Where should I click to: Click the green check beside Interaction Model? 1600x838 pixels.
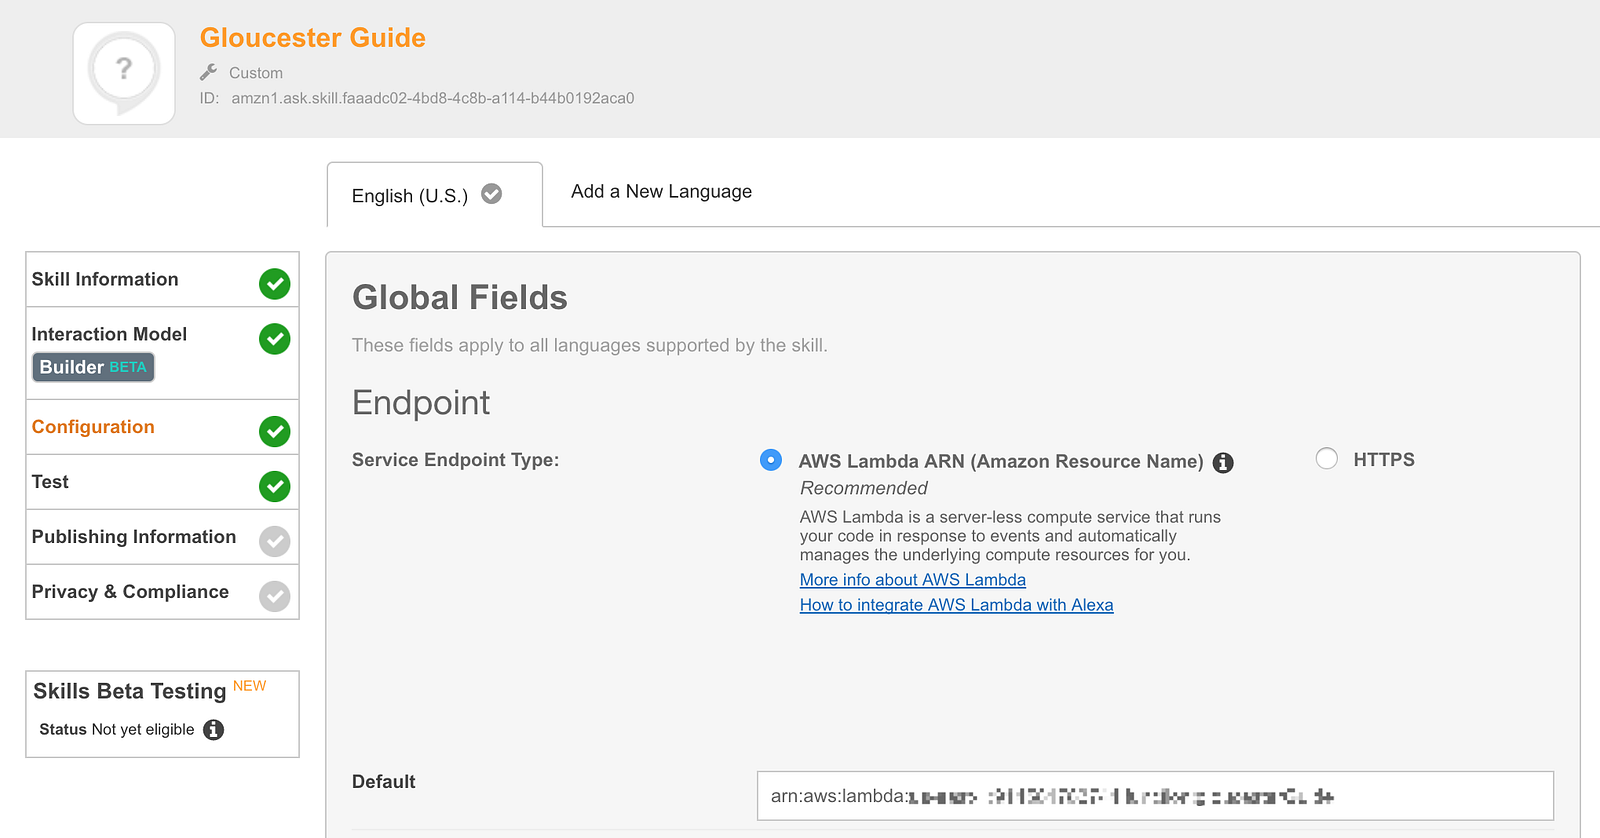pyautogui.click(x=274, y=339)
